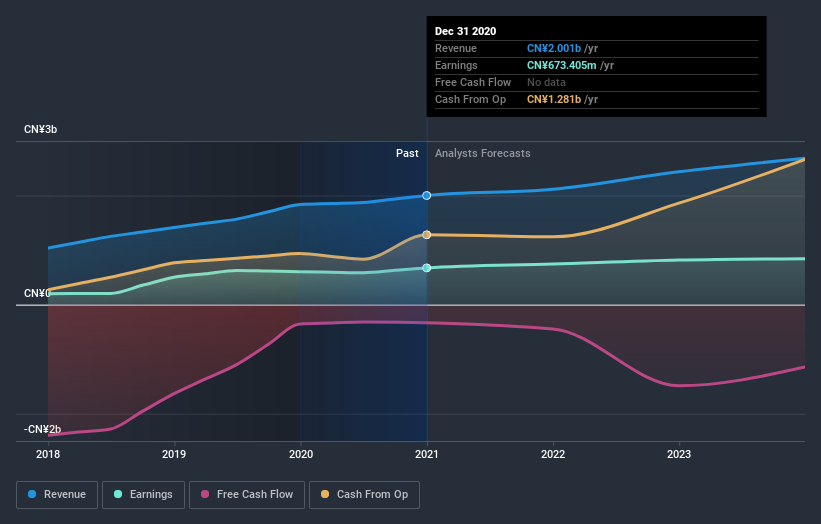Click the CN¥0 y-axis label

[x=37, y=293]
